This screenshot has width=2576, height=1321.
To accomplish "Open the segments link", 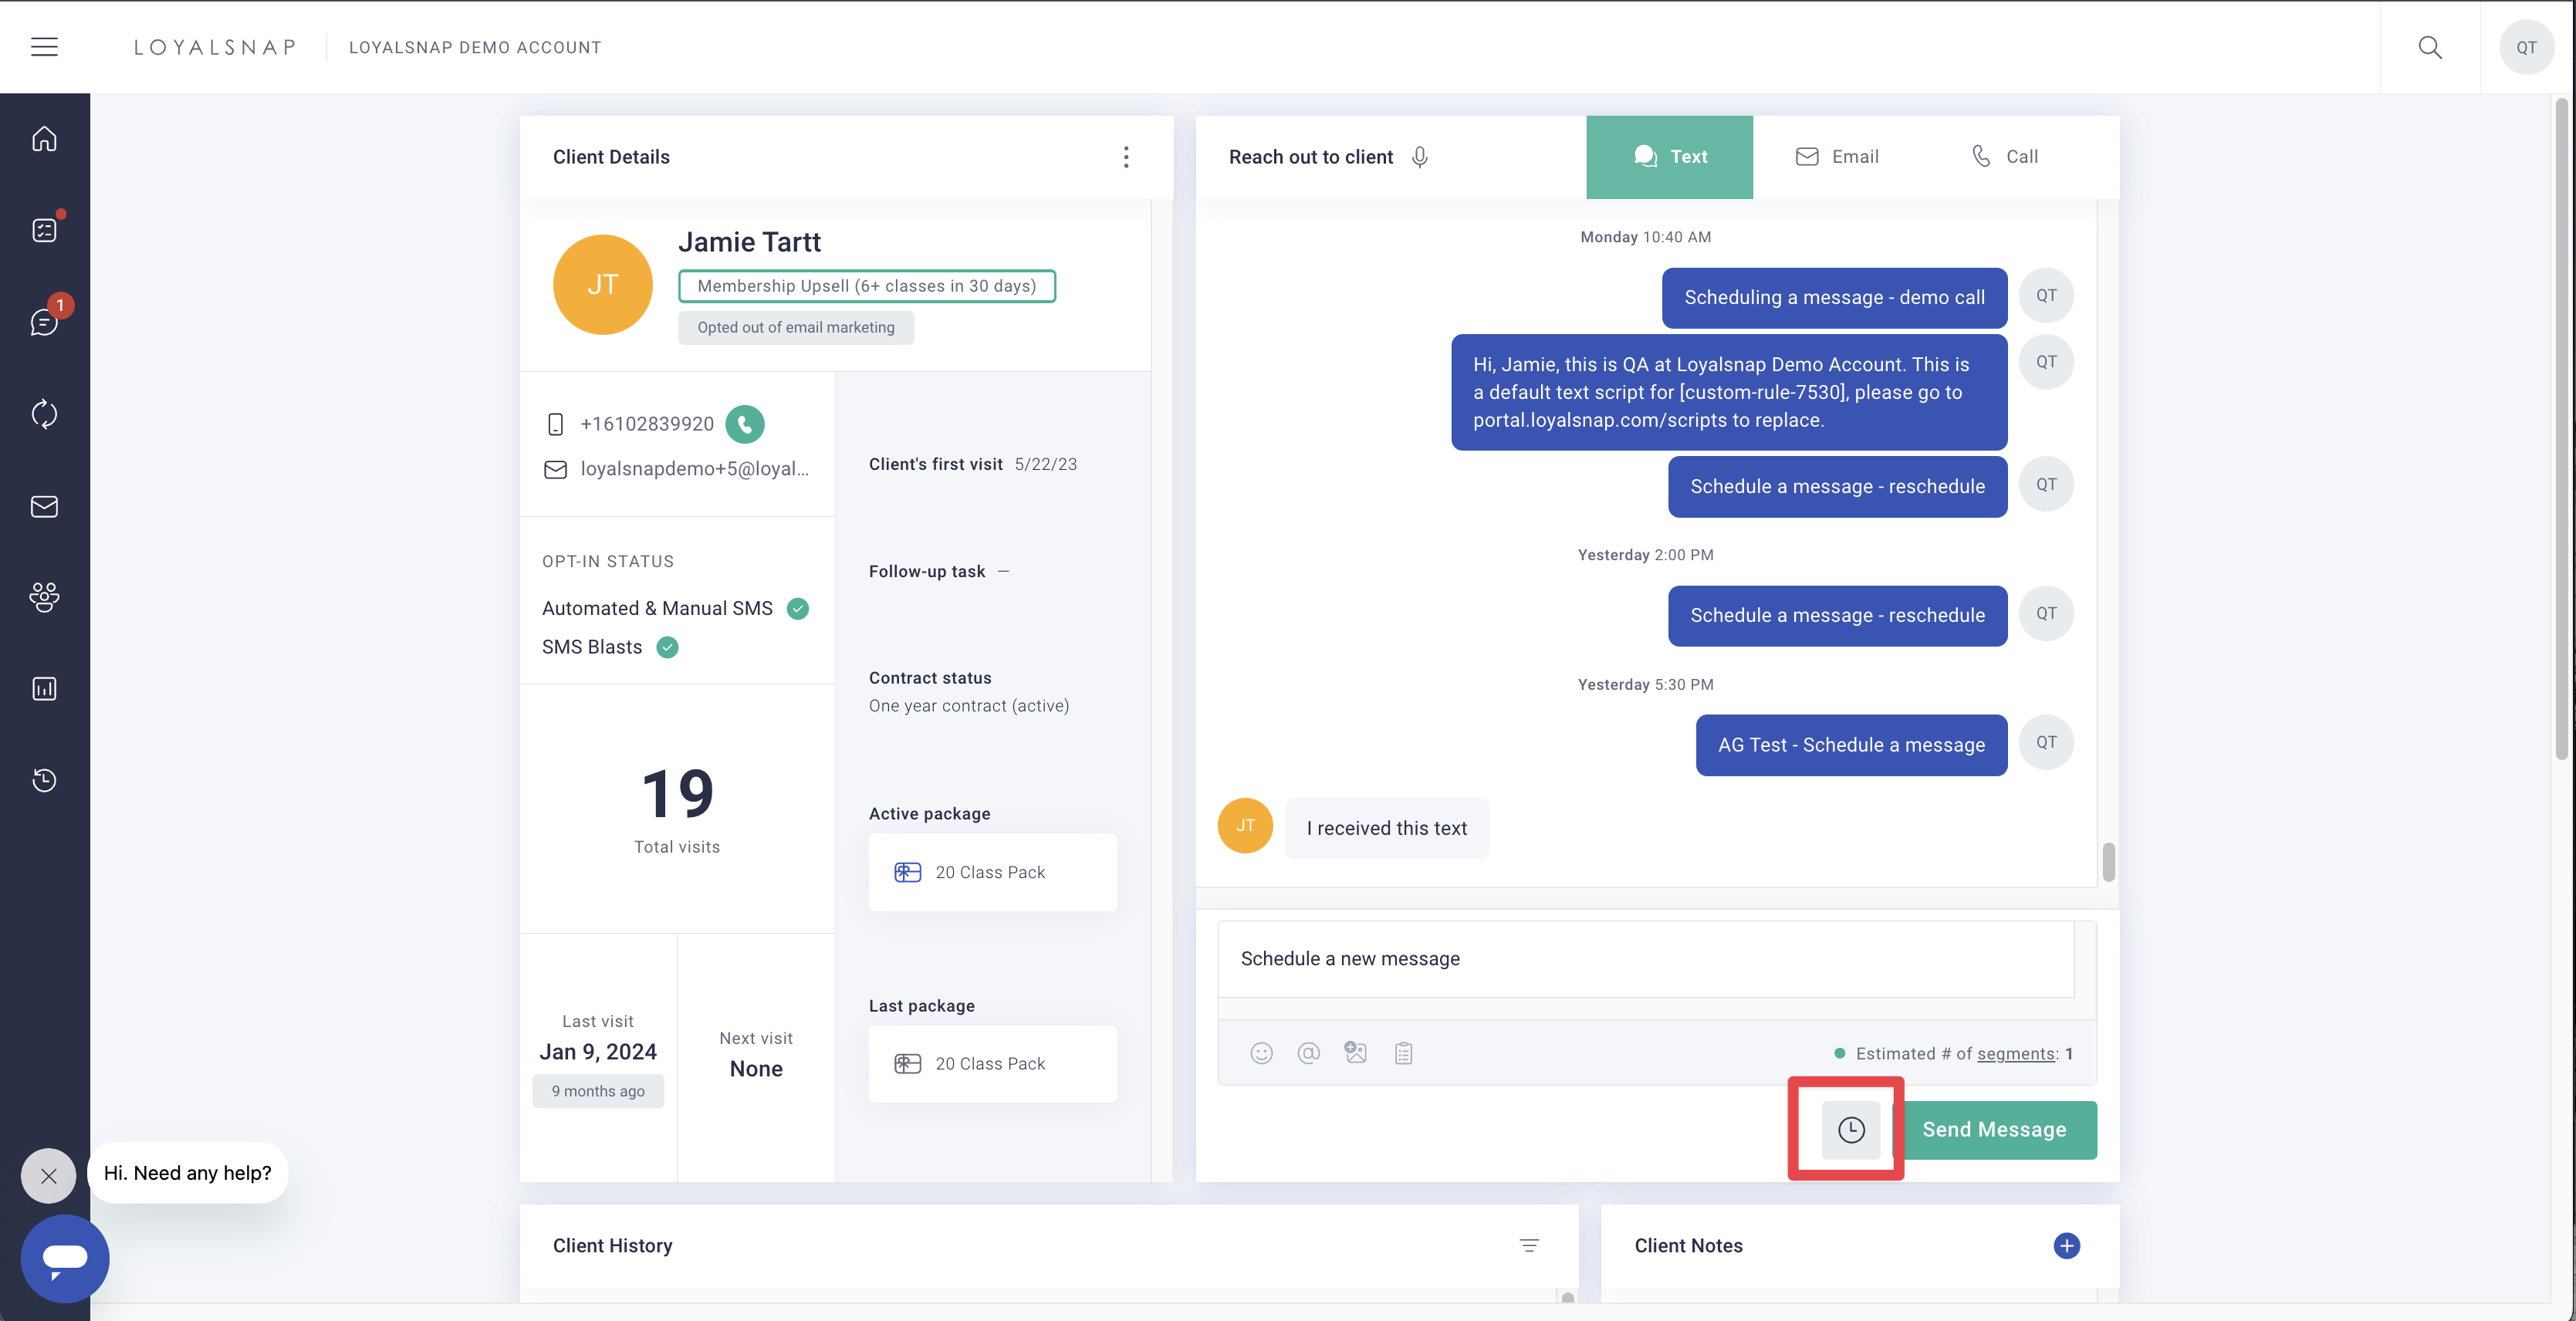I will click(x=2015, y=1054).
